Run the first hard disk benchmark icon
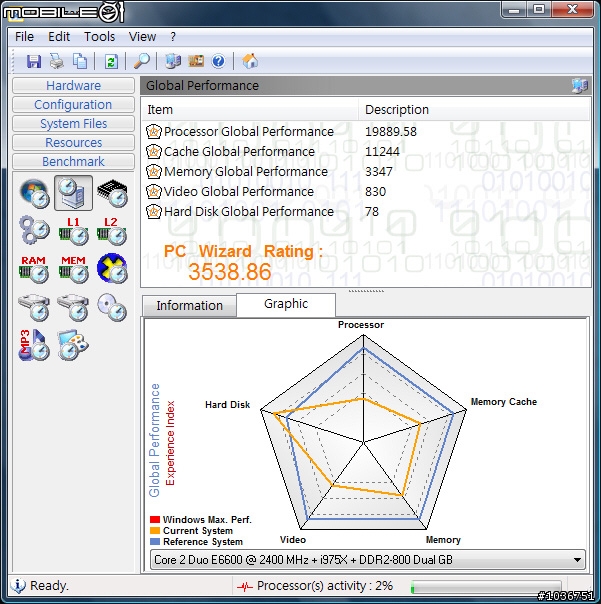This screenshot has width=601, height=604. pyautogui.click(x=34, y=307)
